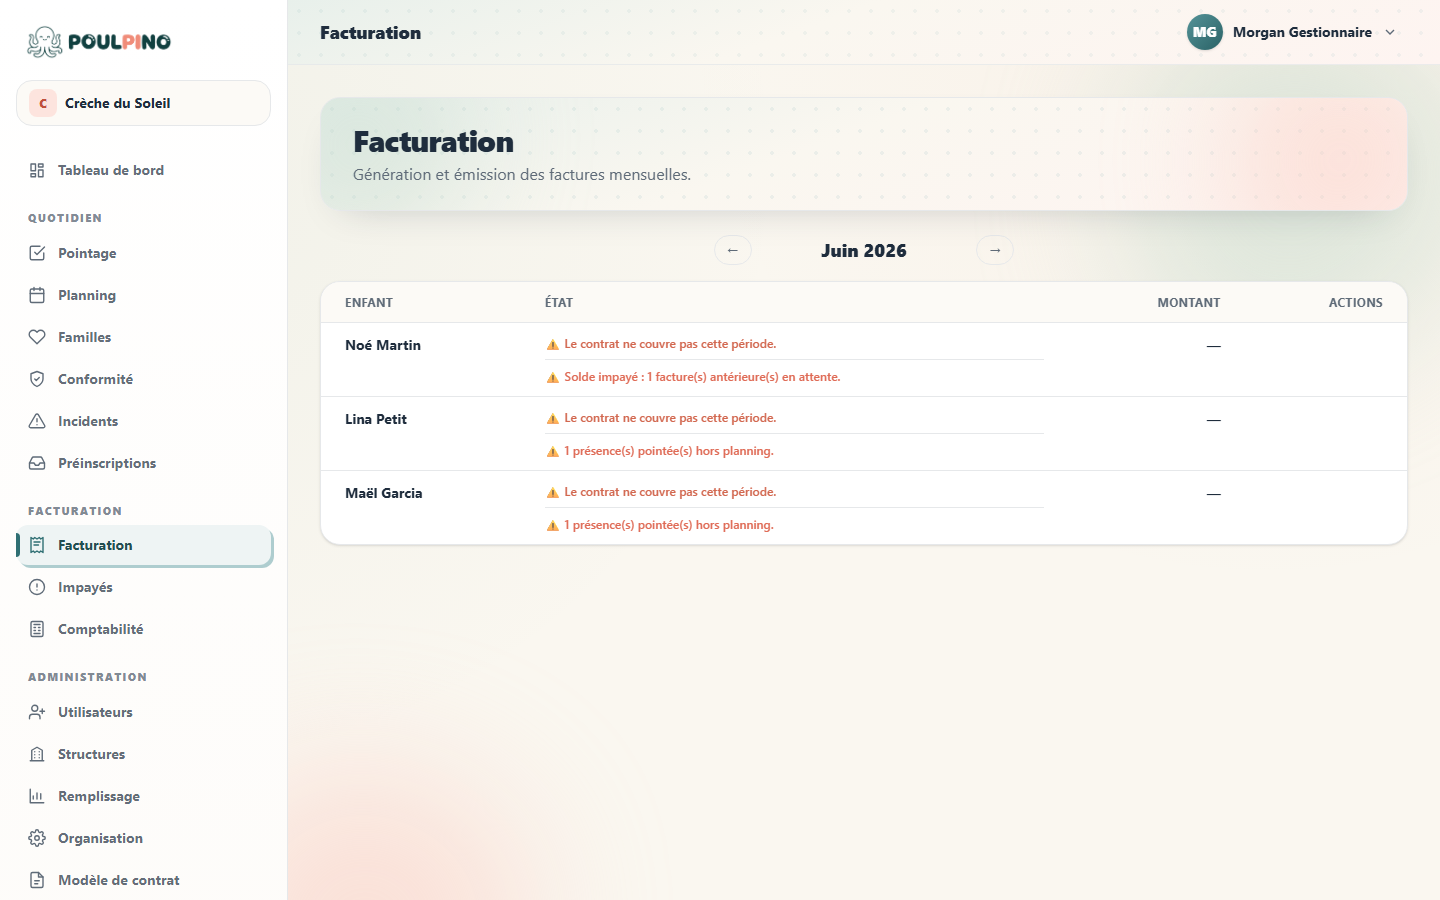The width and height of the screenshot is (1440, 900).
Task: Click the Comptabilité calculator icon
Action: pos(37,629)
